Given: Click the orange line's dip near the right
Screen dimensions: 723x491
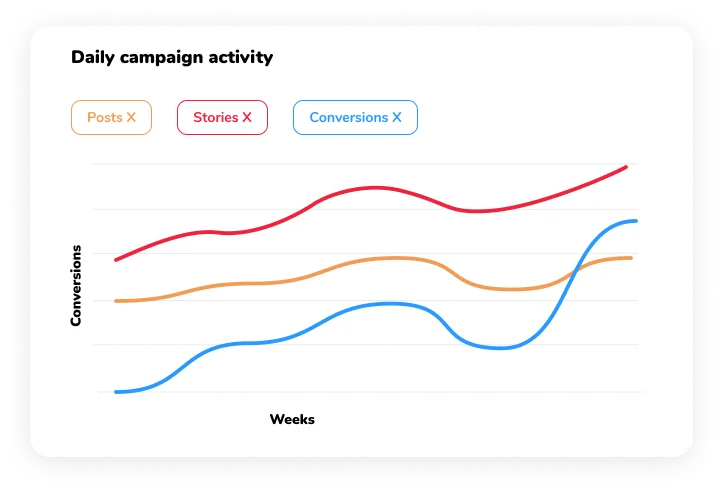Looking at the screenshot, I should pyautogui.click(x=510, y=290).
